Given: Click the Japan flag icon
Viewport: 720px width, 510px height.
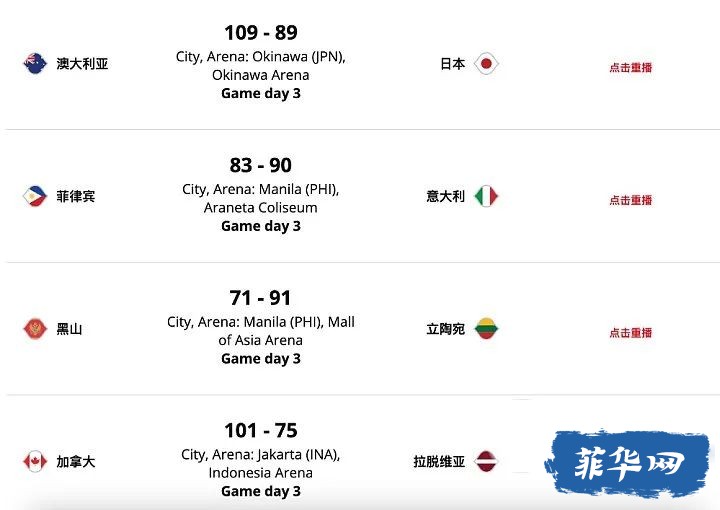Looking at the screenshot, I should point(486,63).
